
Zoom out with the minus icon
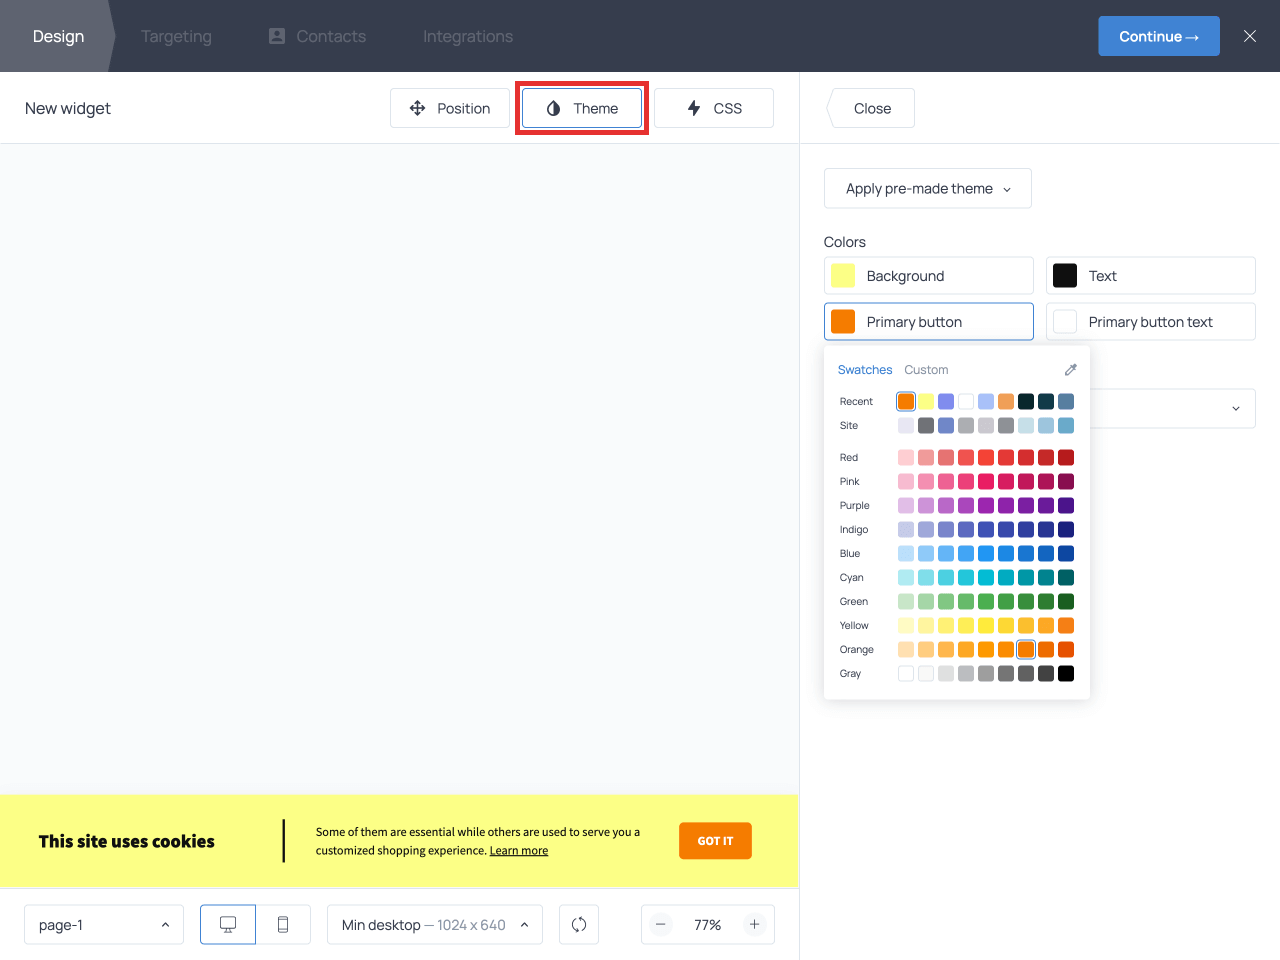tap(661, 925)
